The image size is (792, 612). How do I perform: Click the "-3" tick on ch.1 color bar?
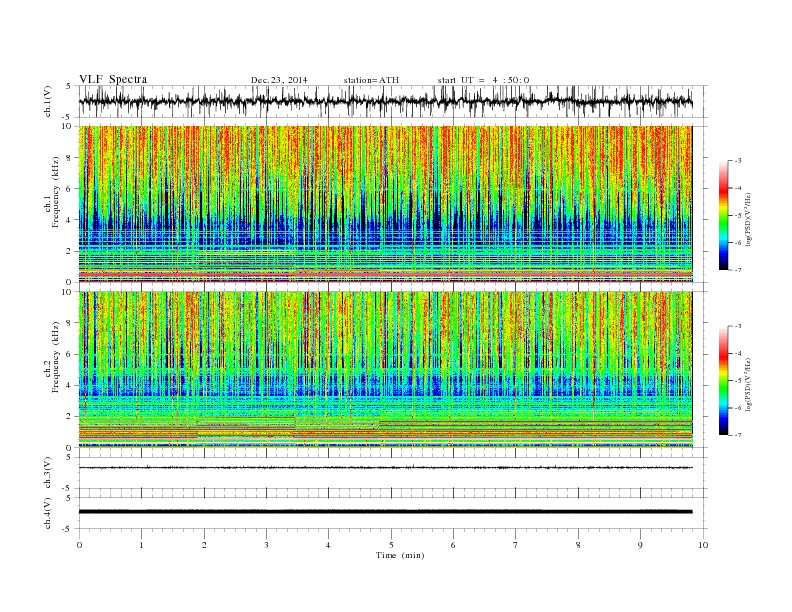click(x=738, y=161)
